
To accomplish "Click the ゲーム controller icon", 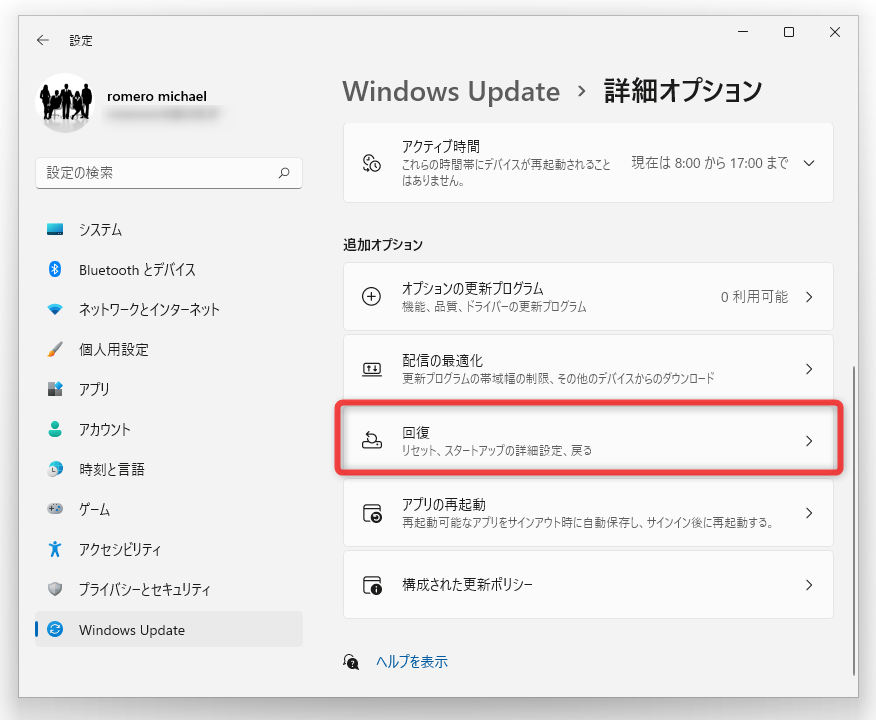I will click(55, 508).
